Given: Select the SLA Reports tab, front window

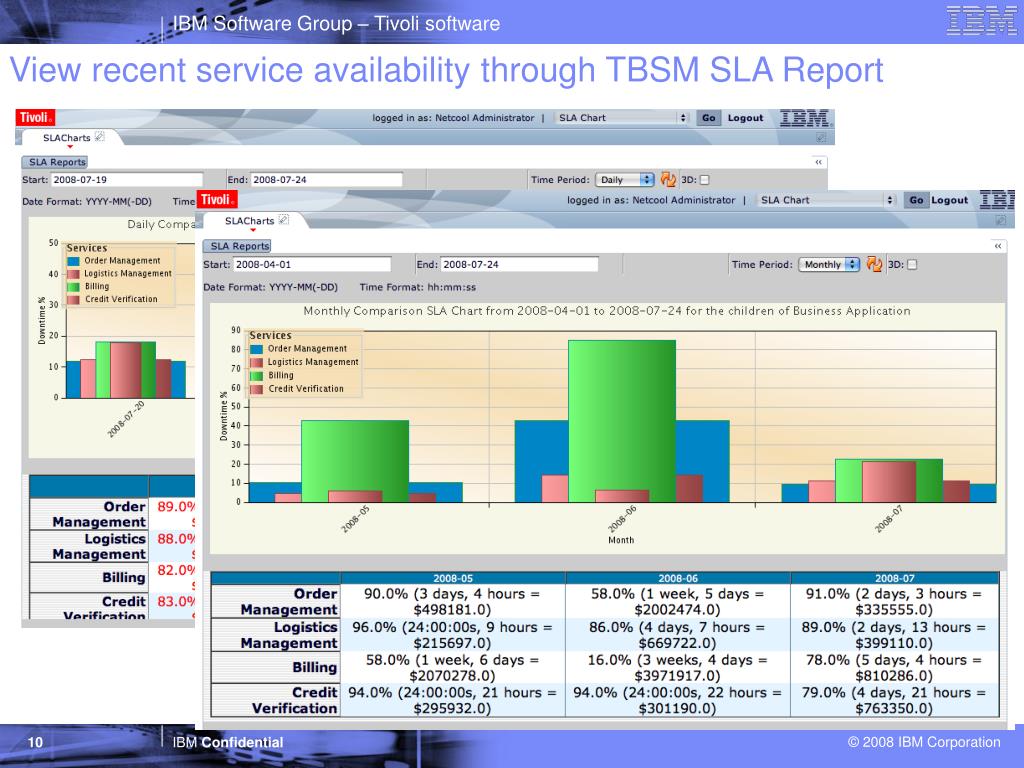Looking at the screenshot, I should 237,246.
